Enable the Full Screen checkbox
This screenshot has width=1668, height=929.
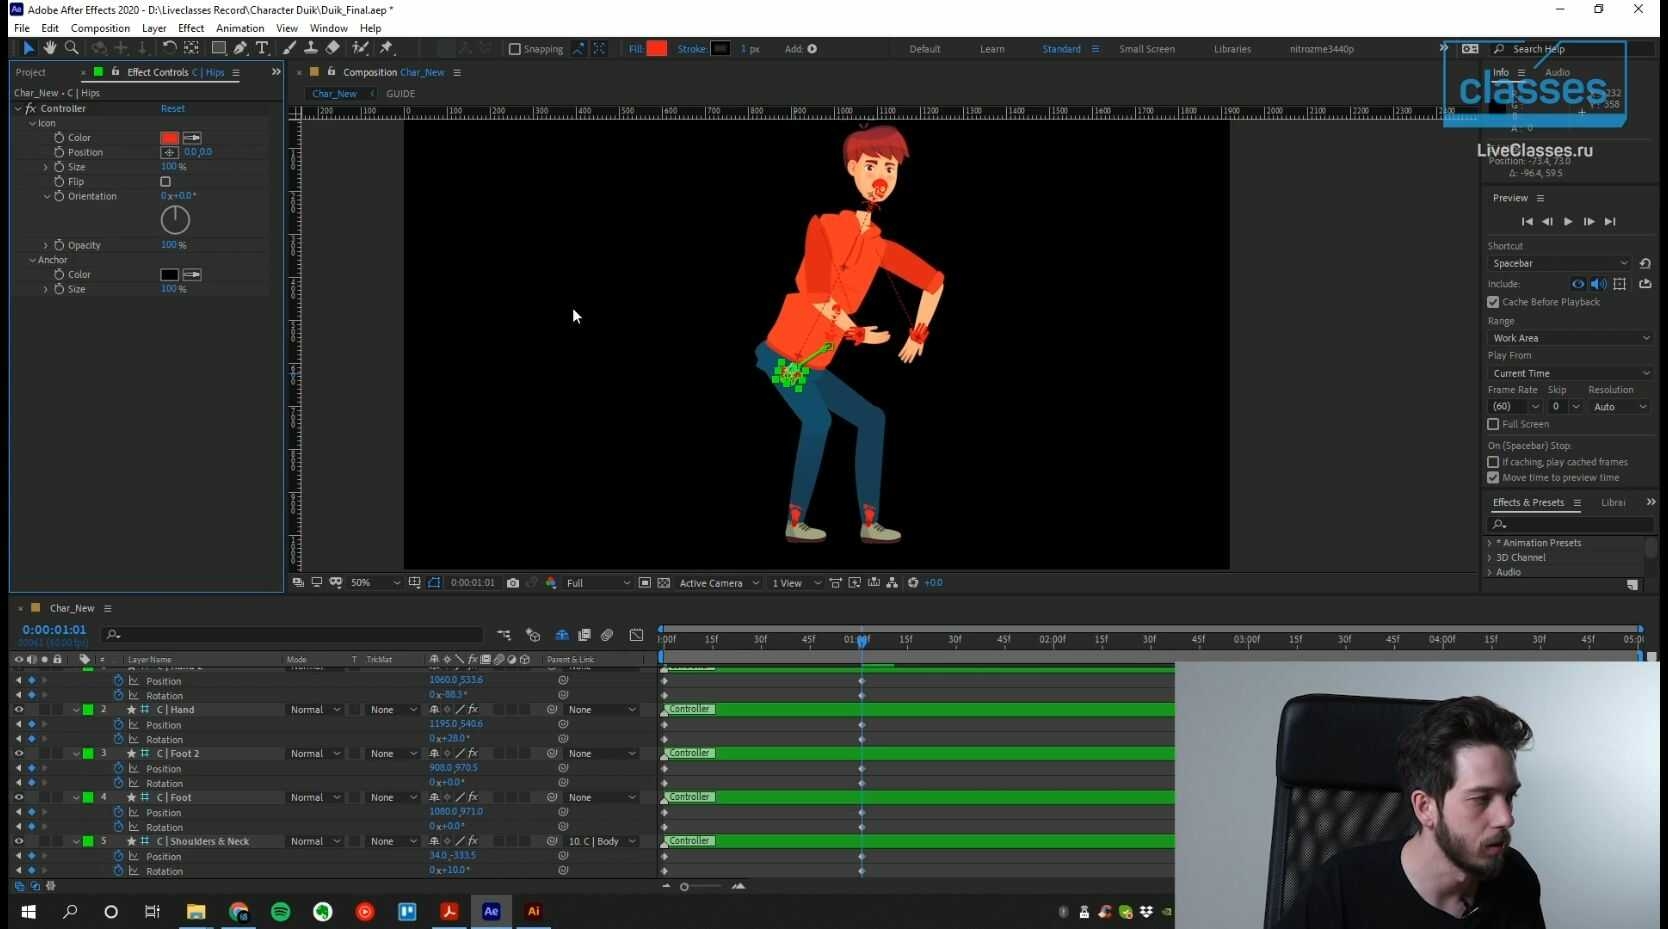click(1493, 424)
